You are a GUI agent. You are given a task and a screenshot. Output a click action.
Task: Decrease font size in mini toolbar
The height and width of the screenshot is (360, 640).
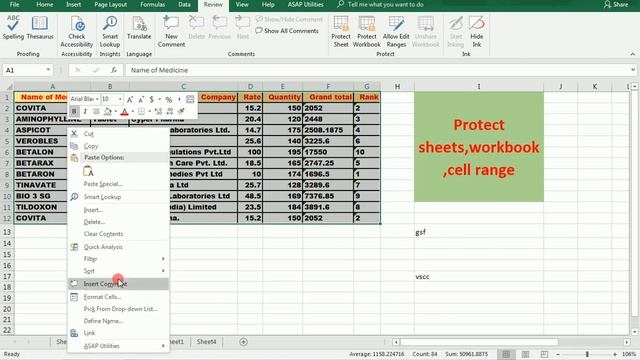(x=141, y=99)
